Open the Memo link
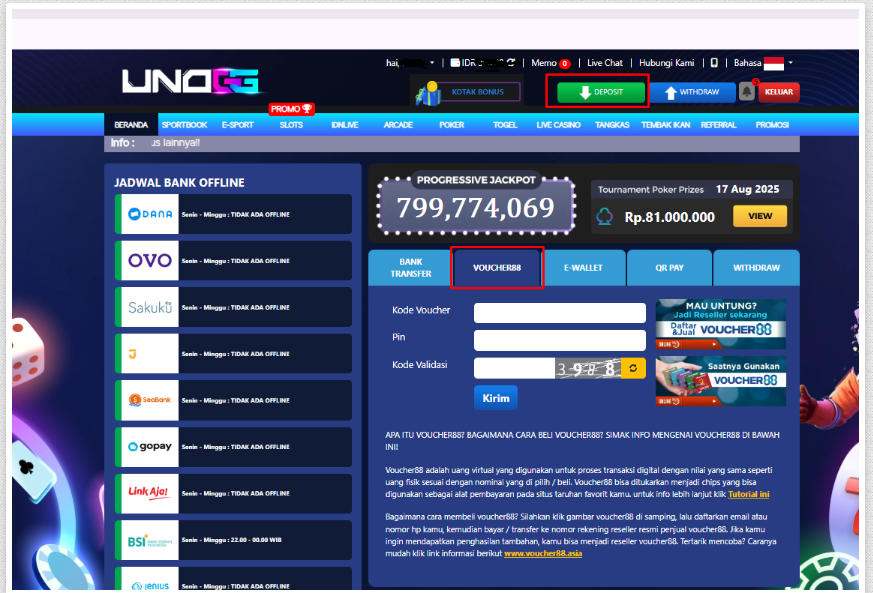The width and height of the screenshot is (873, 593). (544, 63)
